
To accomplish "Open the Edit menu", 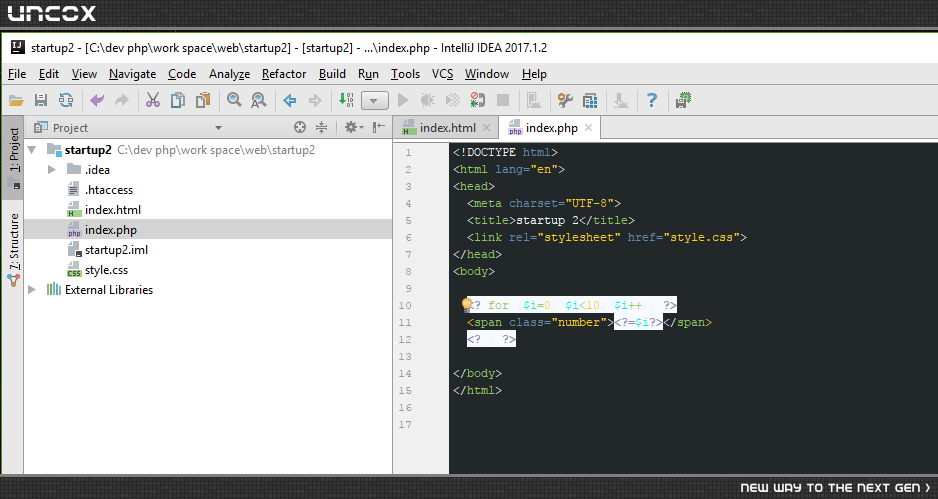I will point(49,74).
